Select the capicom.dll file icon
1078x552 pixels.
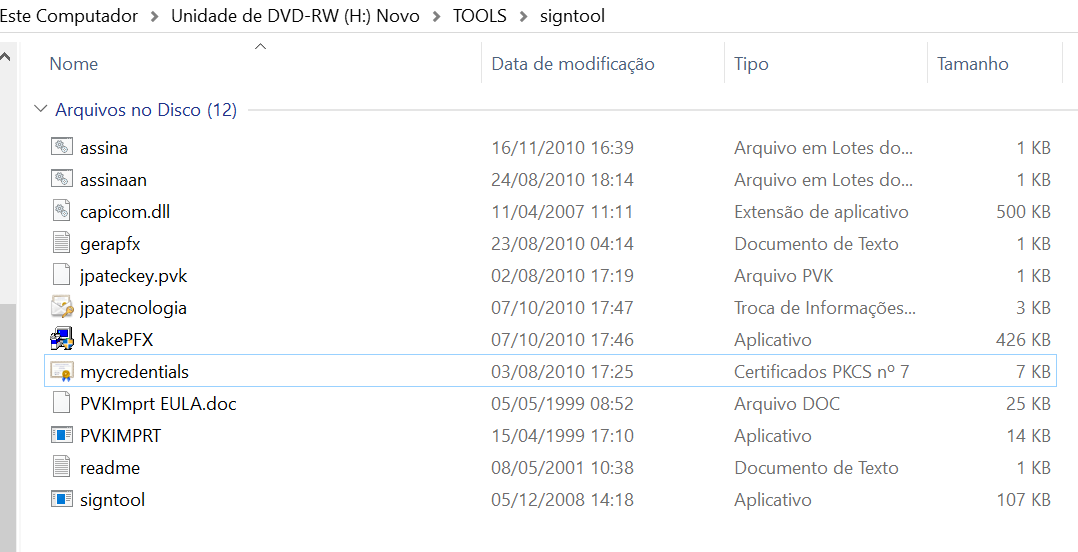[62, 211]
